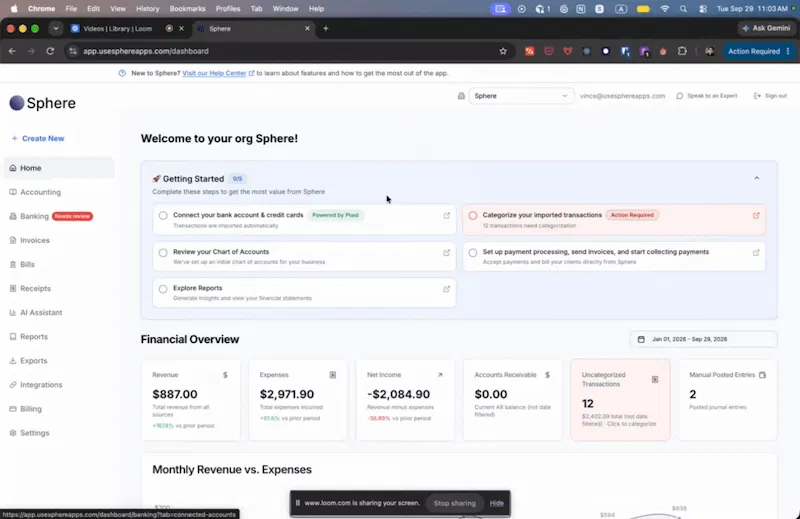Check the Set up payment processing circle
The image size is (800, 519).
pos(473,253)
